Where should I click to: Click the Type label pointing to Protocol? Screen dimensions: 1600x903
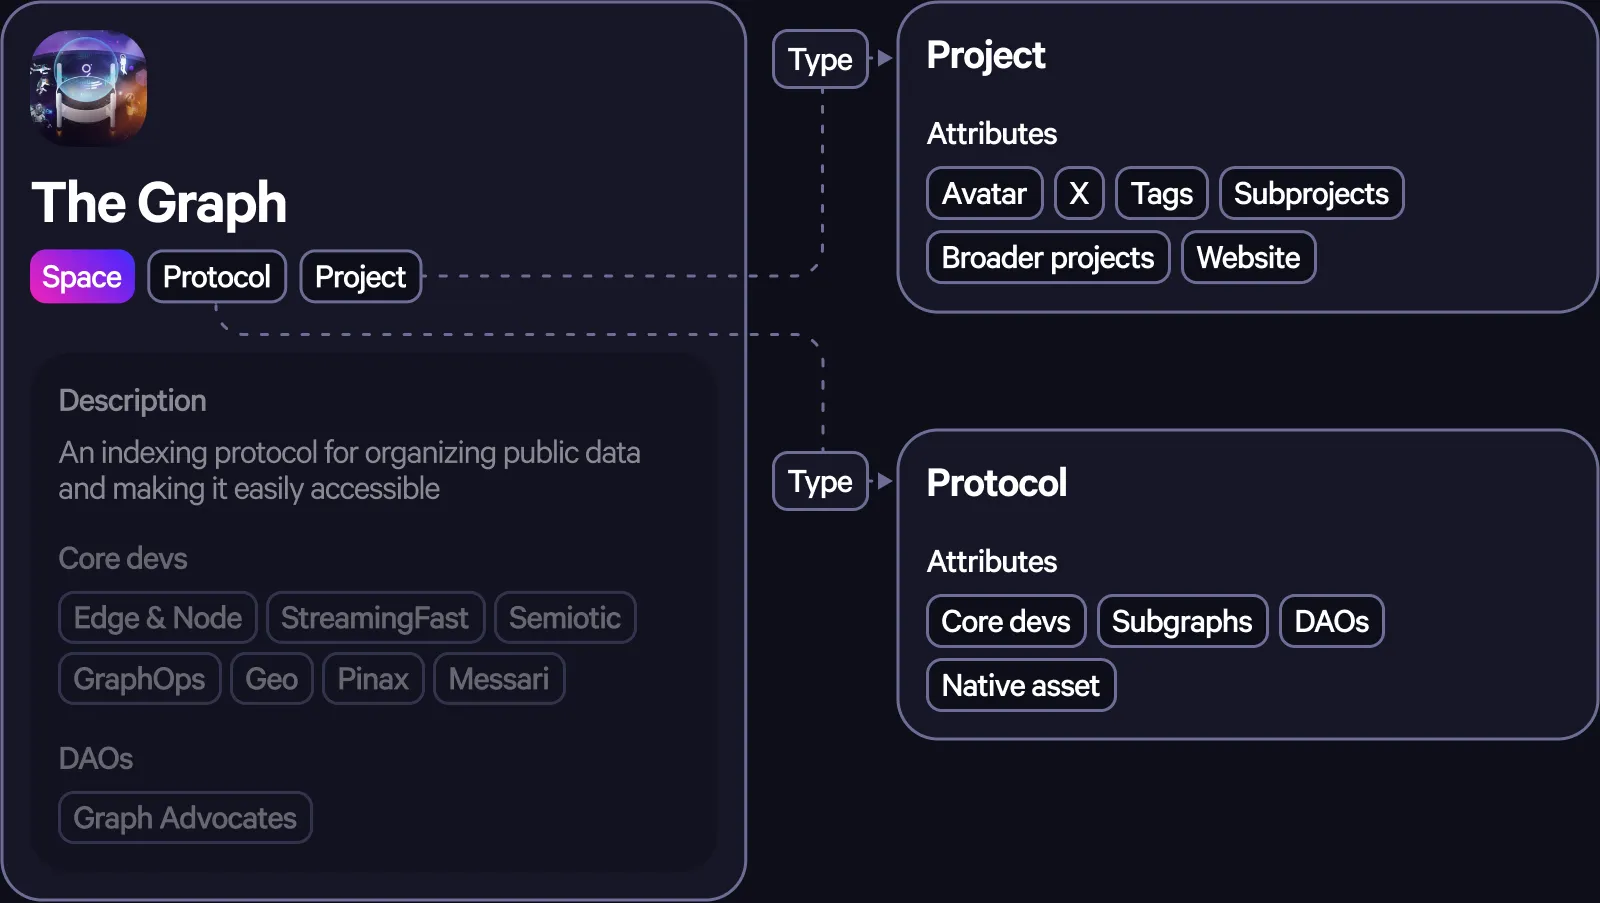[x=820, y=481]
